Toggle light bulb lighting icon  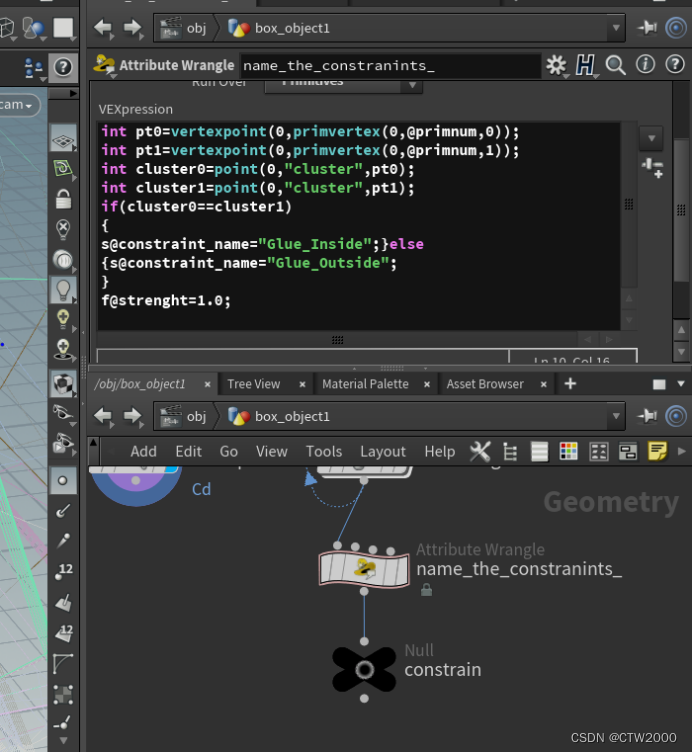(x=63, y=290)
